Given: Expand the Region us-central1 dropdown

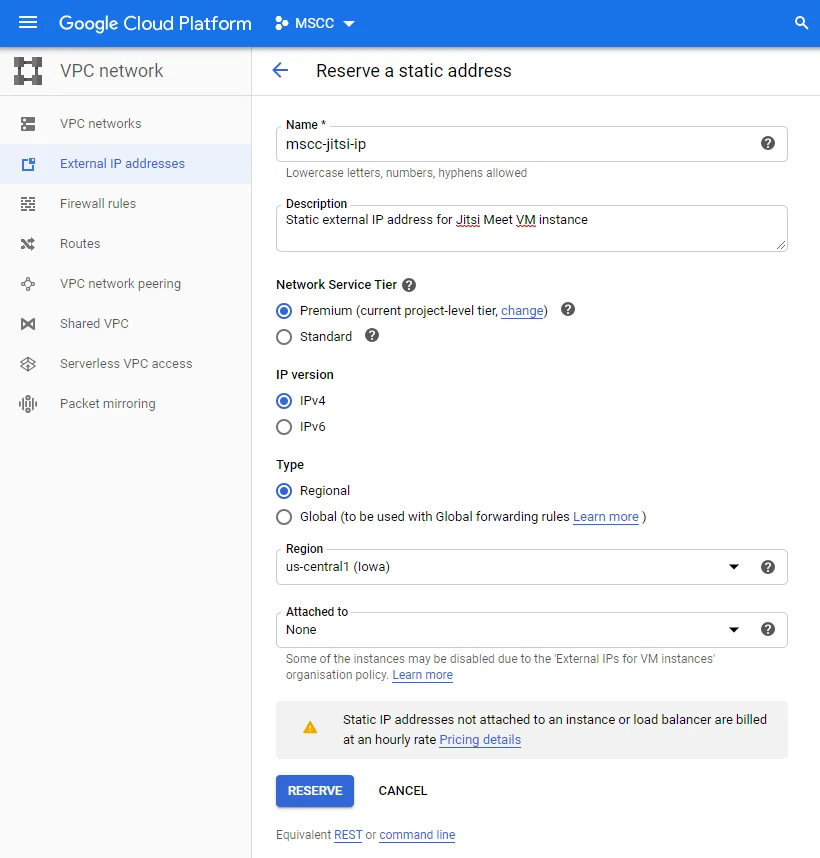Looking at the screenshot, I should pyautogui.click(x=734, y=567).
